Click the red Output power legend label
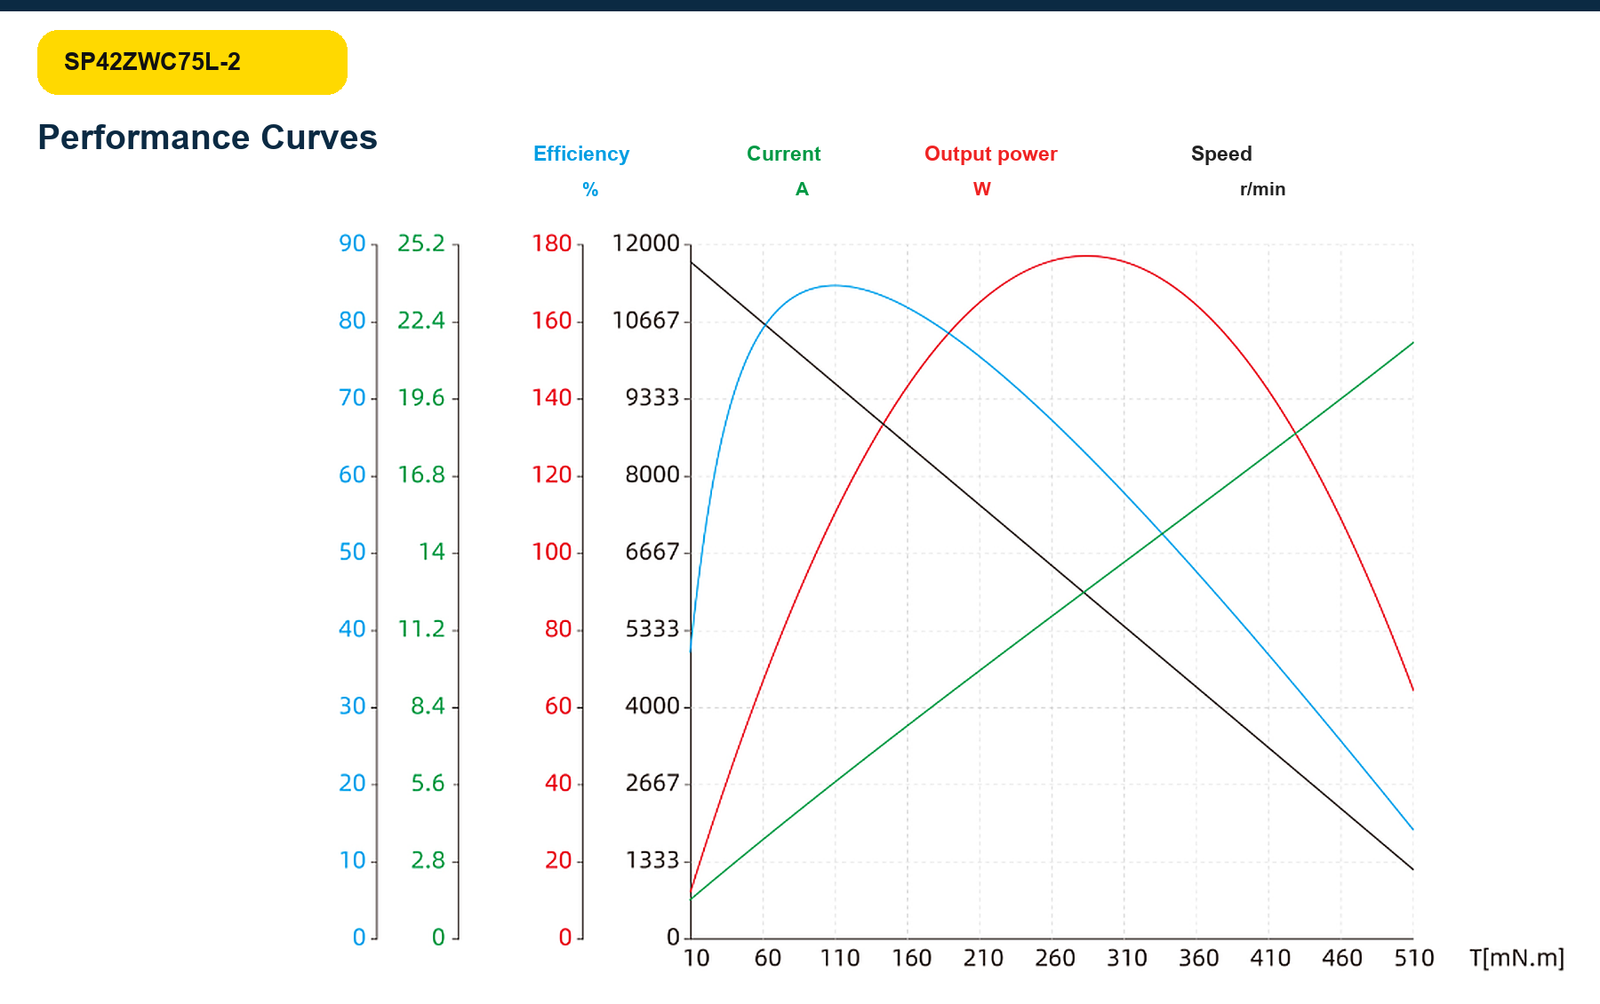The height and width of the screenshot is (1004, 1600). coord(990,154)
